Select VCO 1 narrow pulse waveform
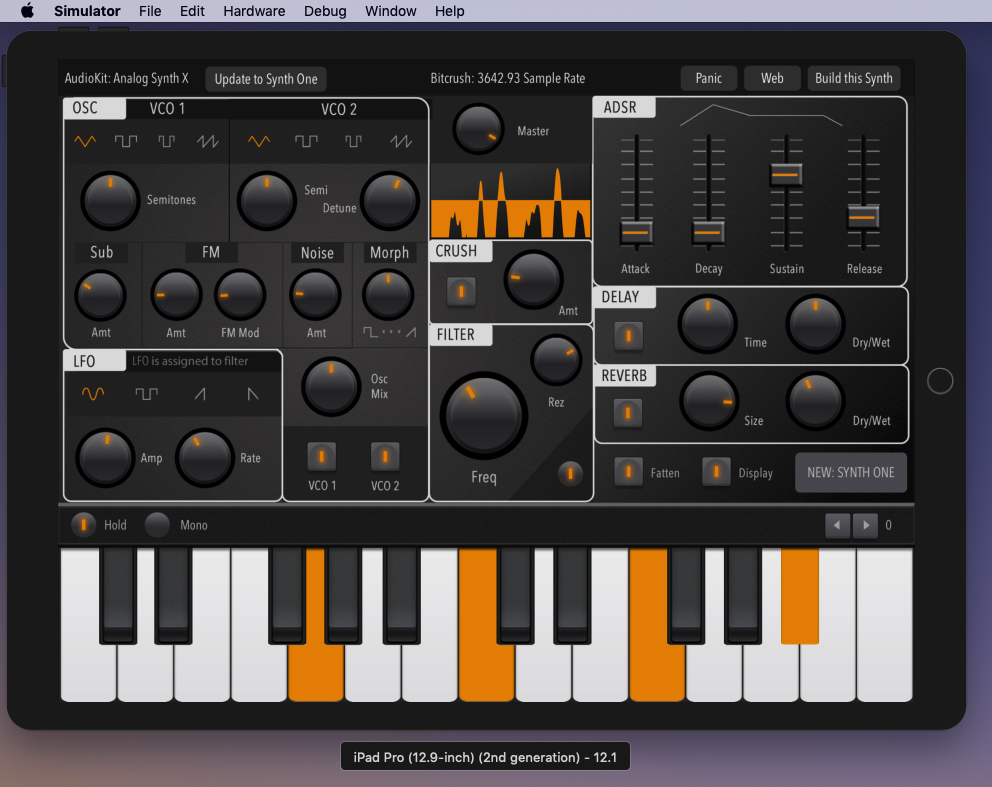The width and height of the screenshot is (992, 787). [166, 140]
